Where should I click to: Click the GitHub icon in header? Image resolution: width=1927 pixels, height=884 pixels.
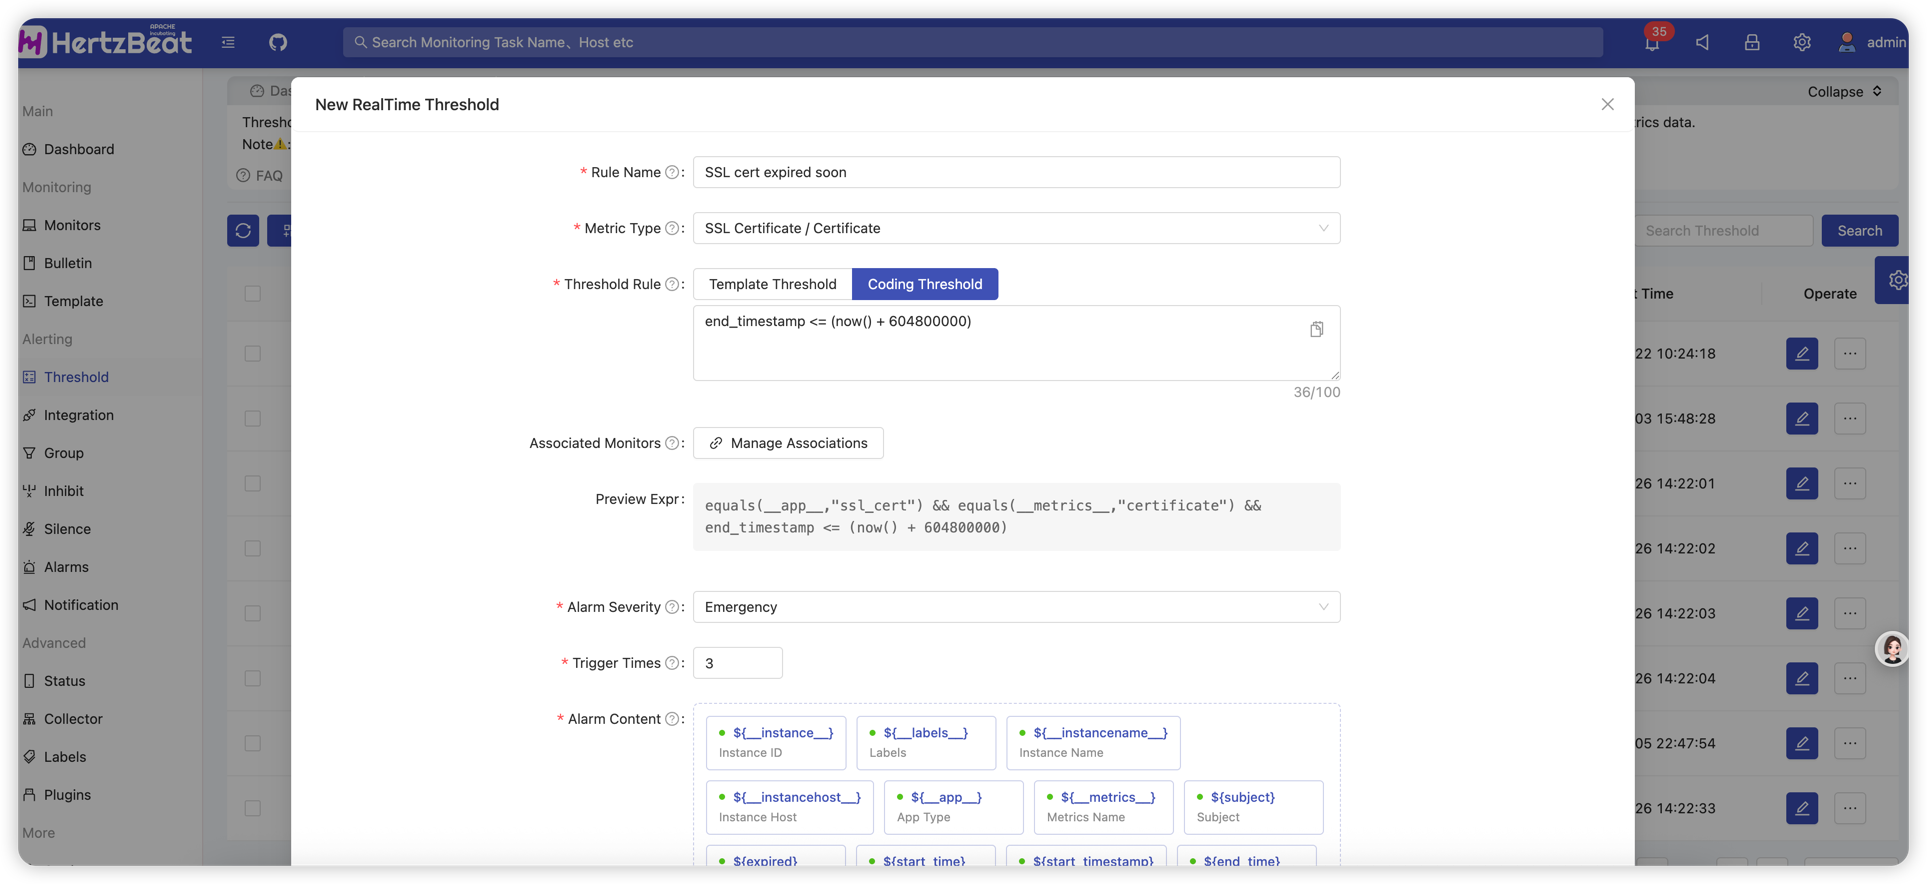(278, 42)
